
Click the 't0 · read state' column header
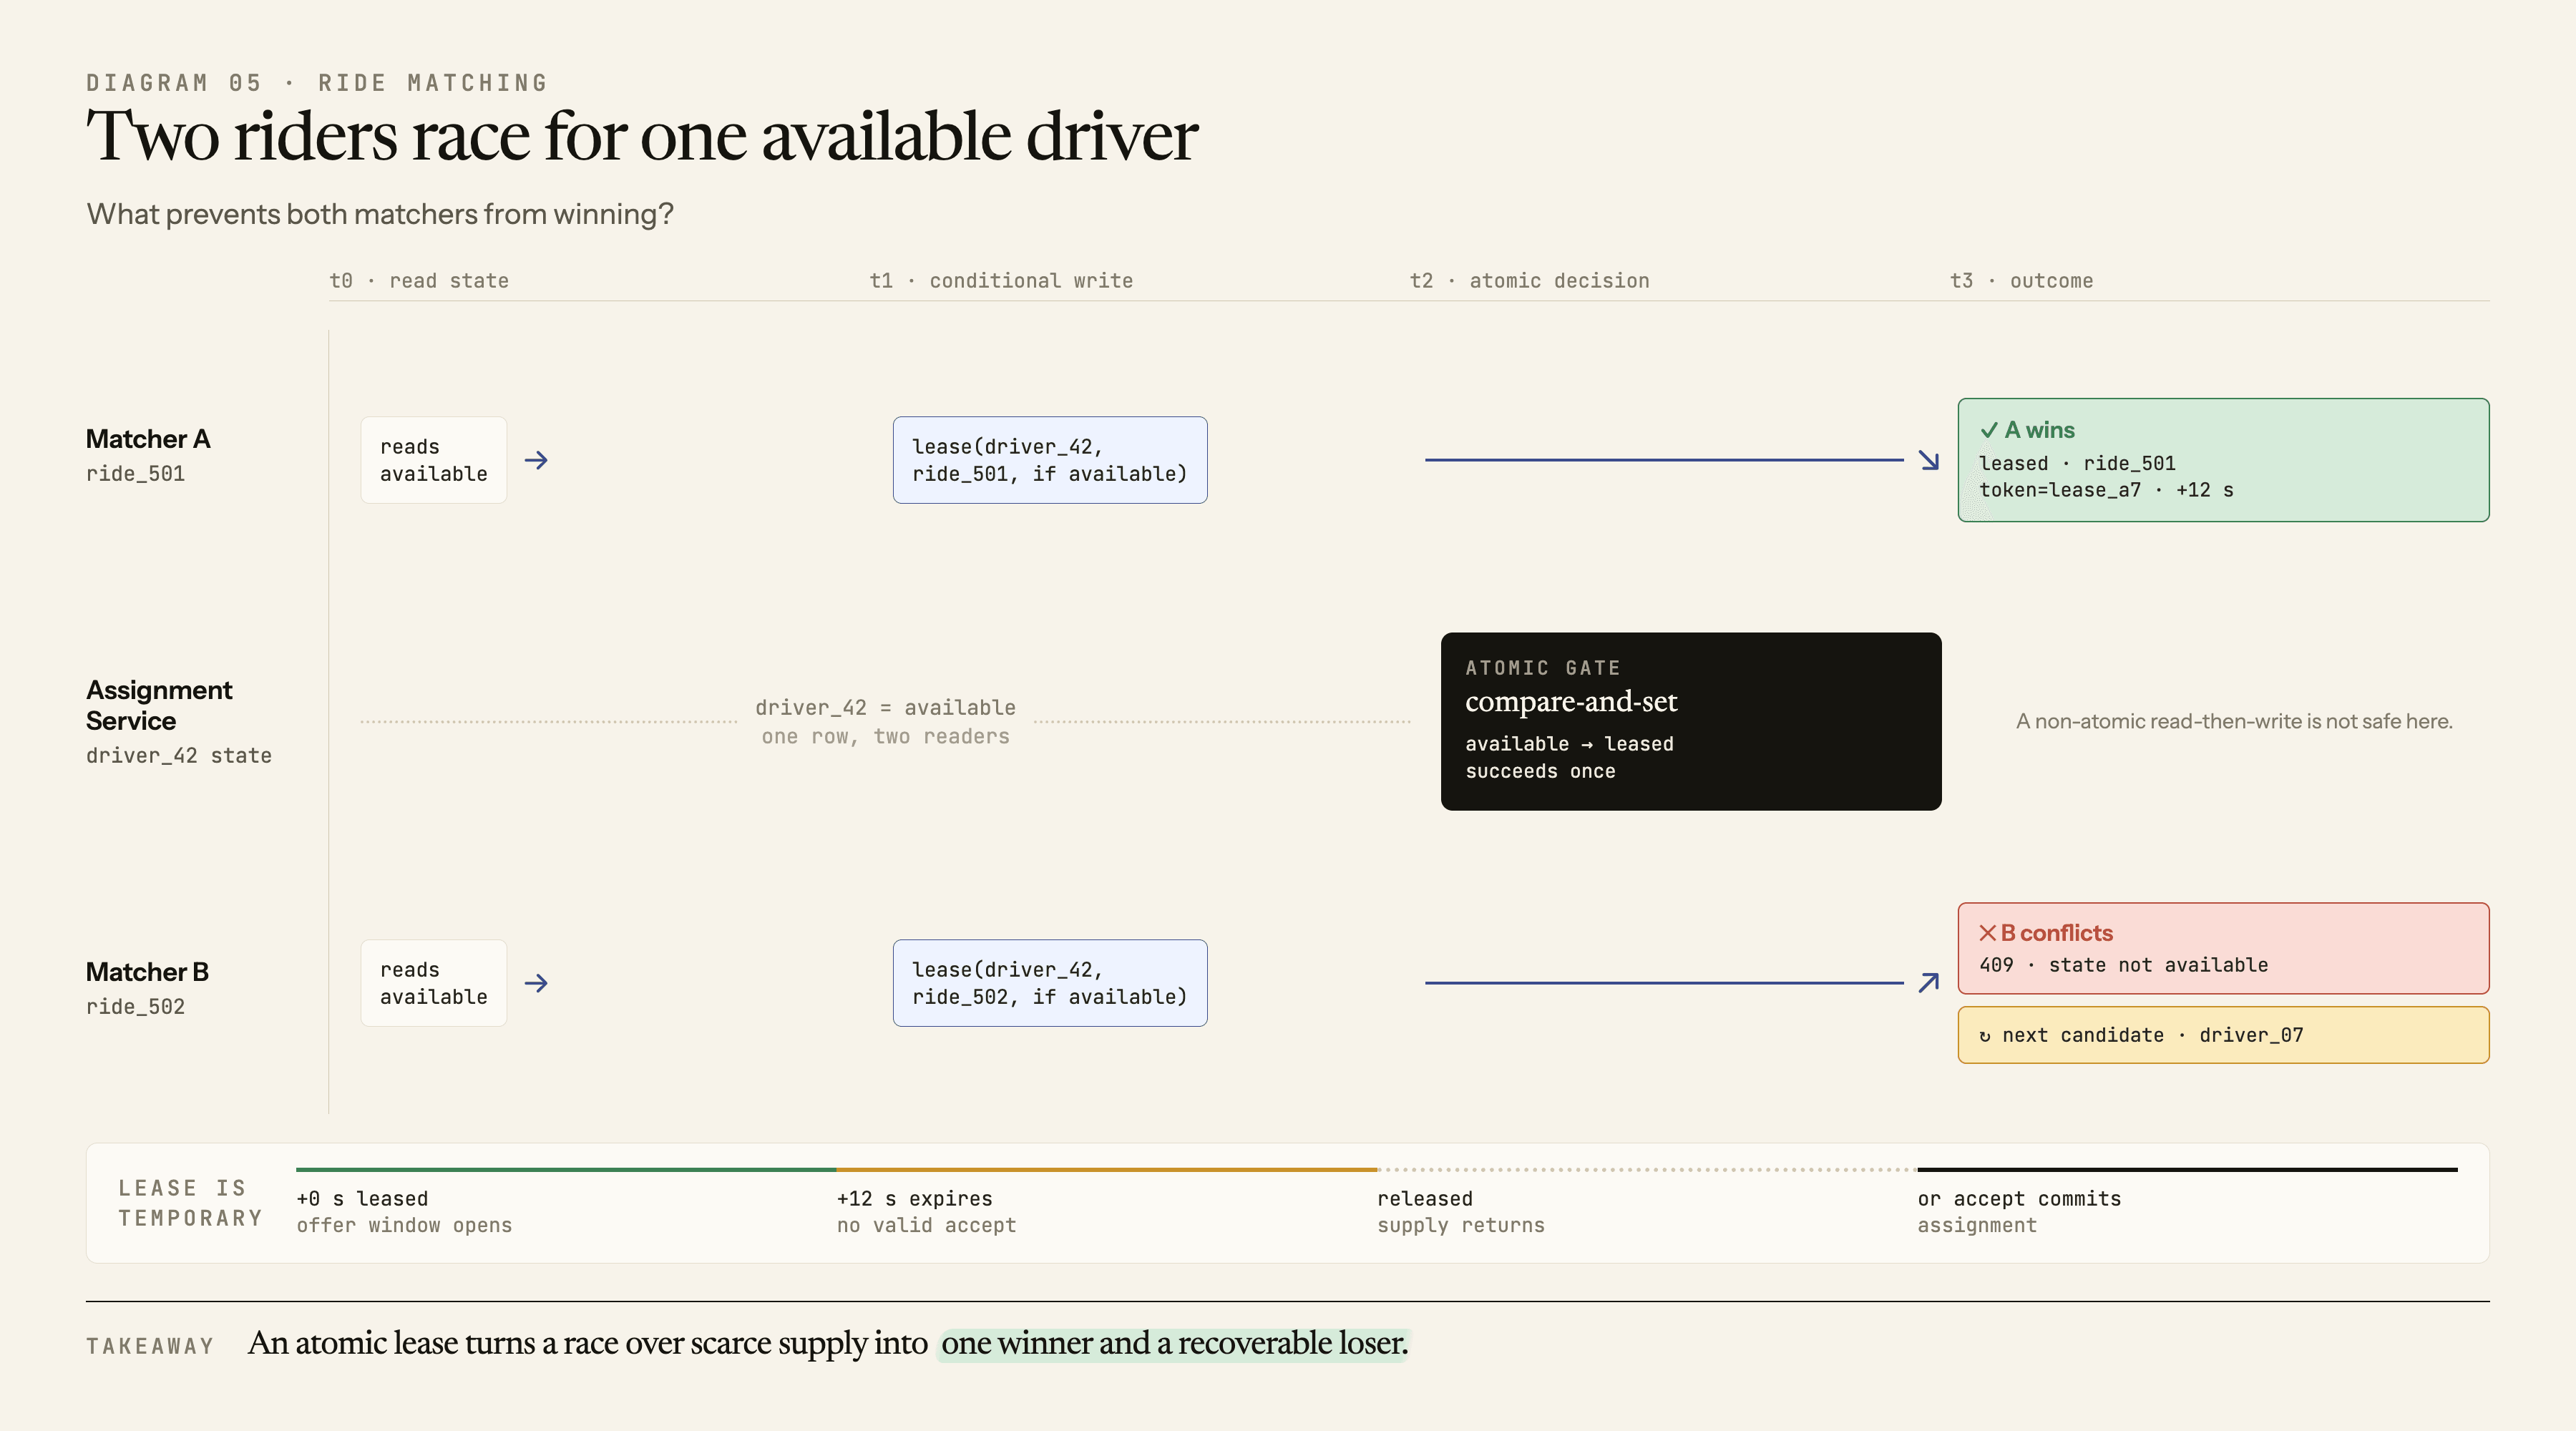[419, 281]
